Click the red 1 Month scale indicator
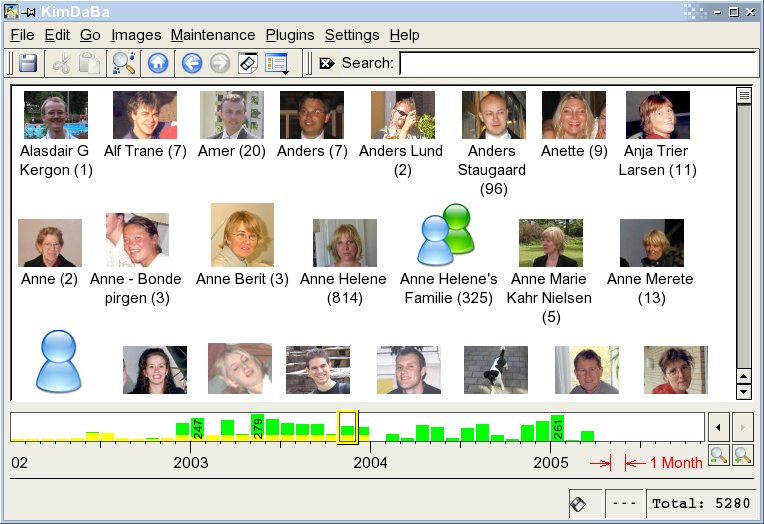764x524 pixels. 646,462
